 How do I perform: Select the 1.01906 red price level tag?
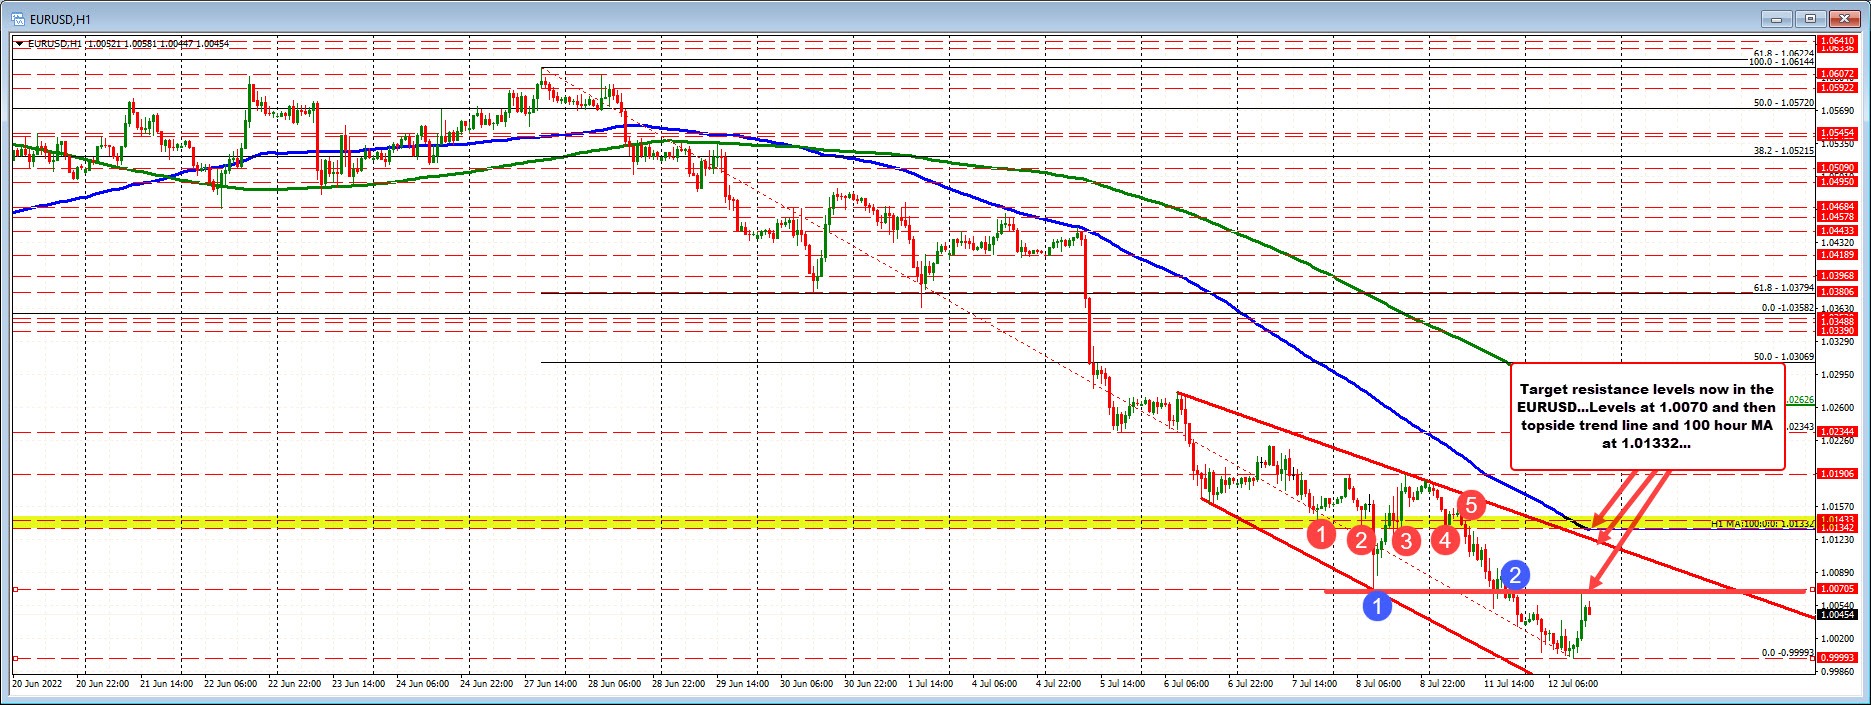point(1837,474)
